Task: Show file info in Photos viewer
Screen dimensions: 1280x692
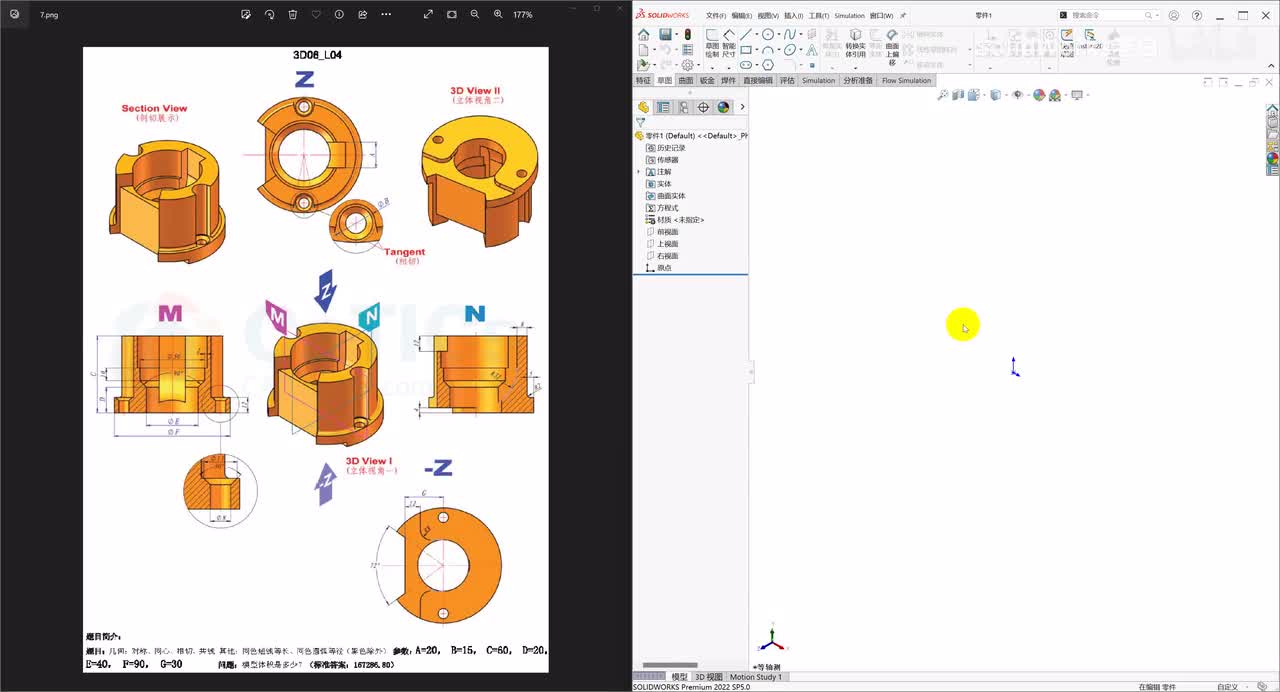Action: pyautogui.click(x=339, y=15)
